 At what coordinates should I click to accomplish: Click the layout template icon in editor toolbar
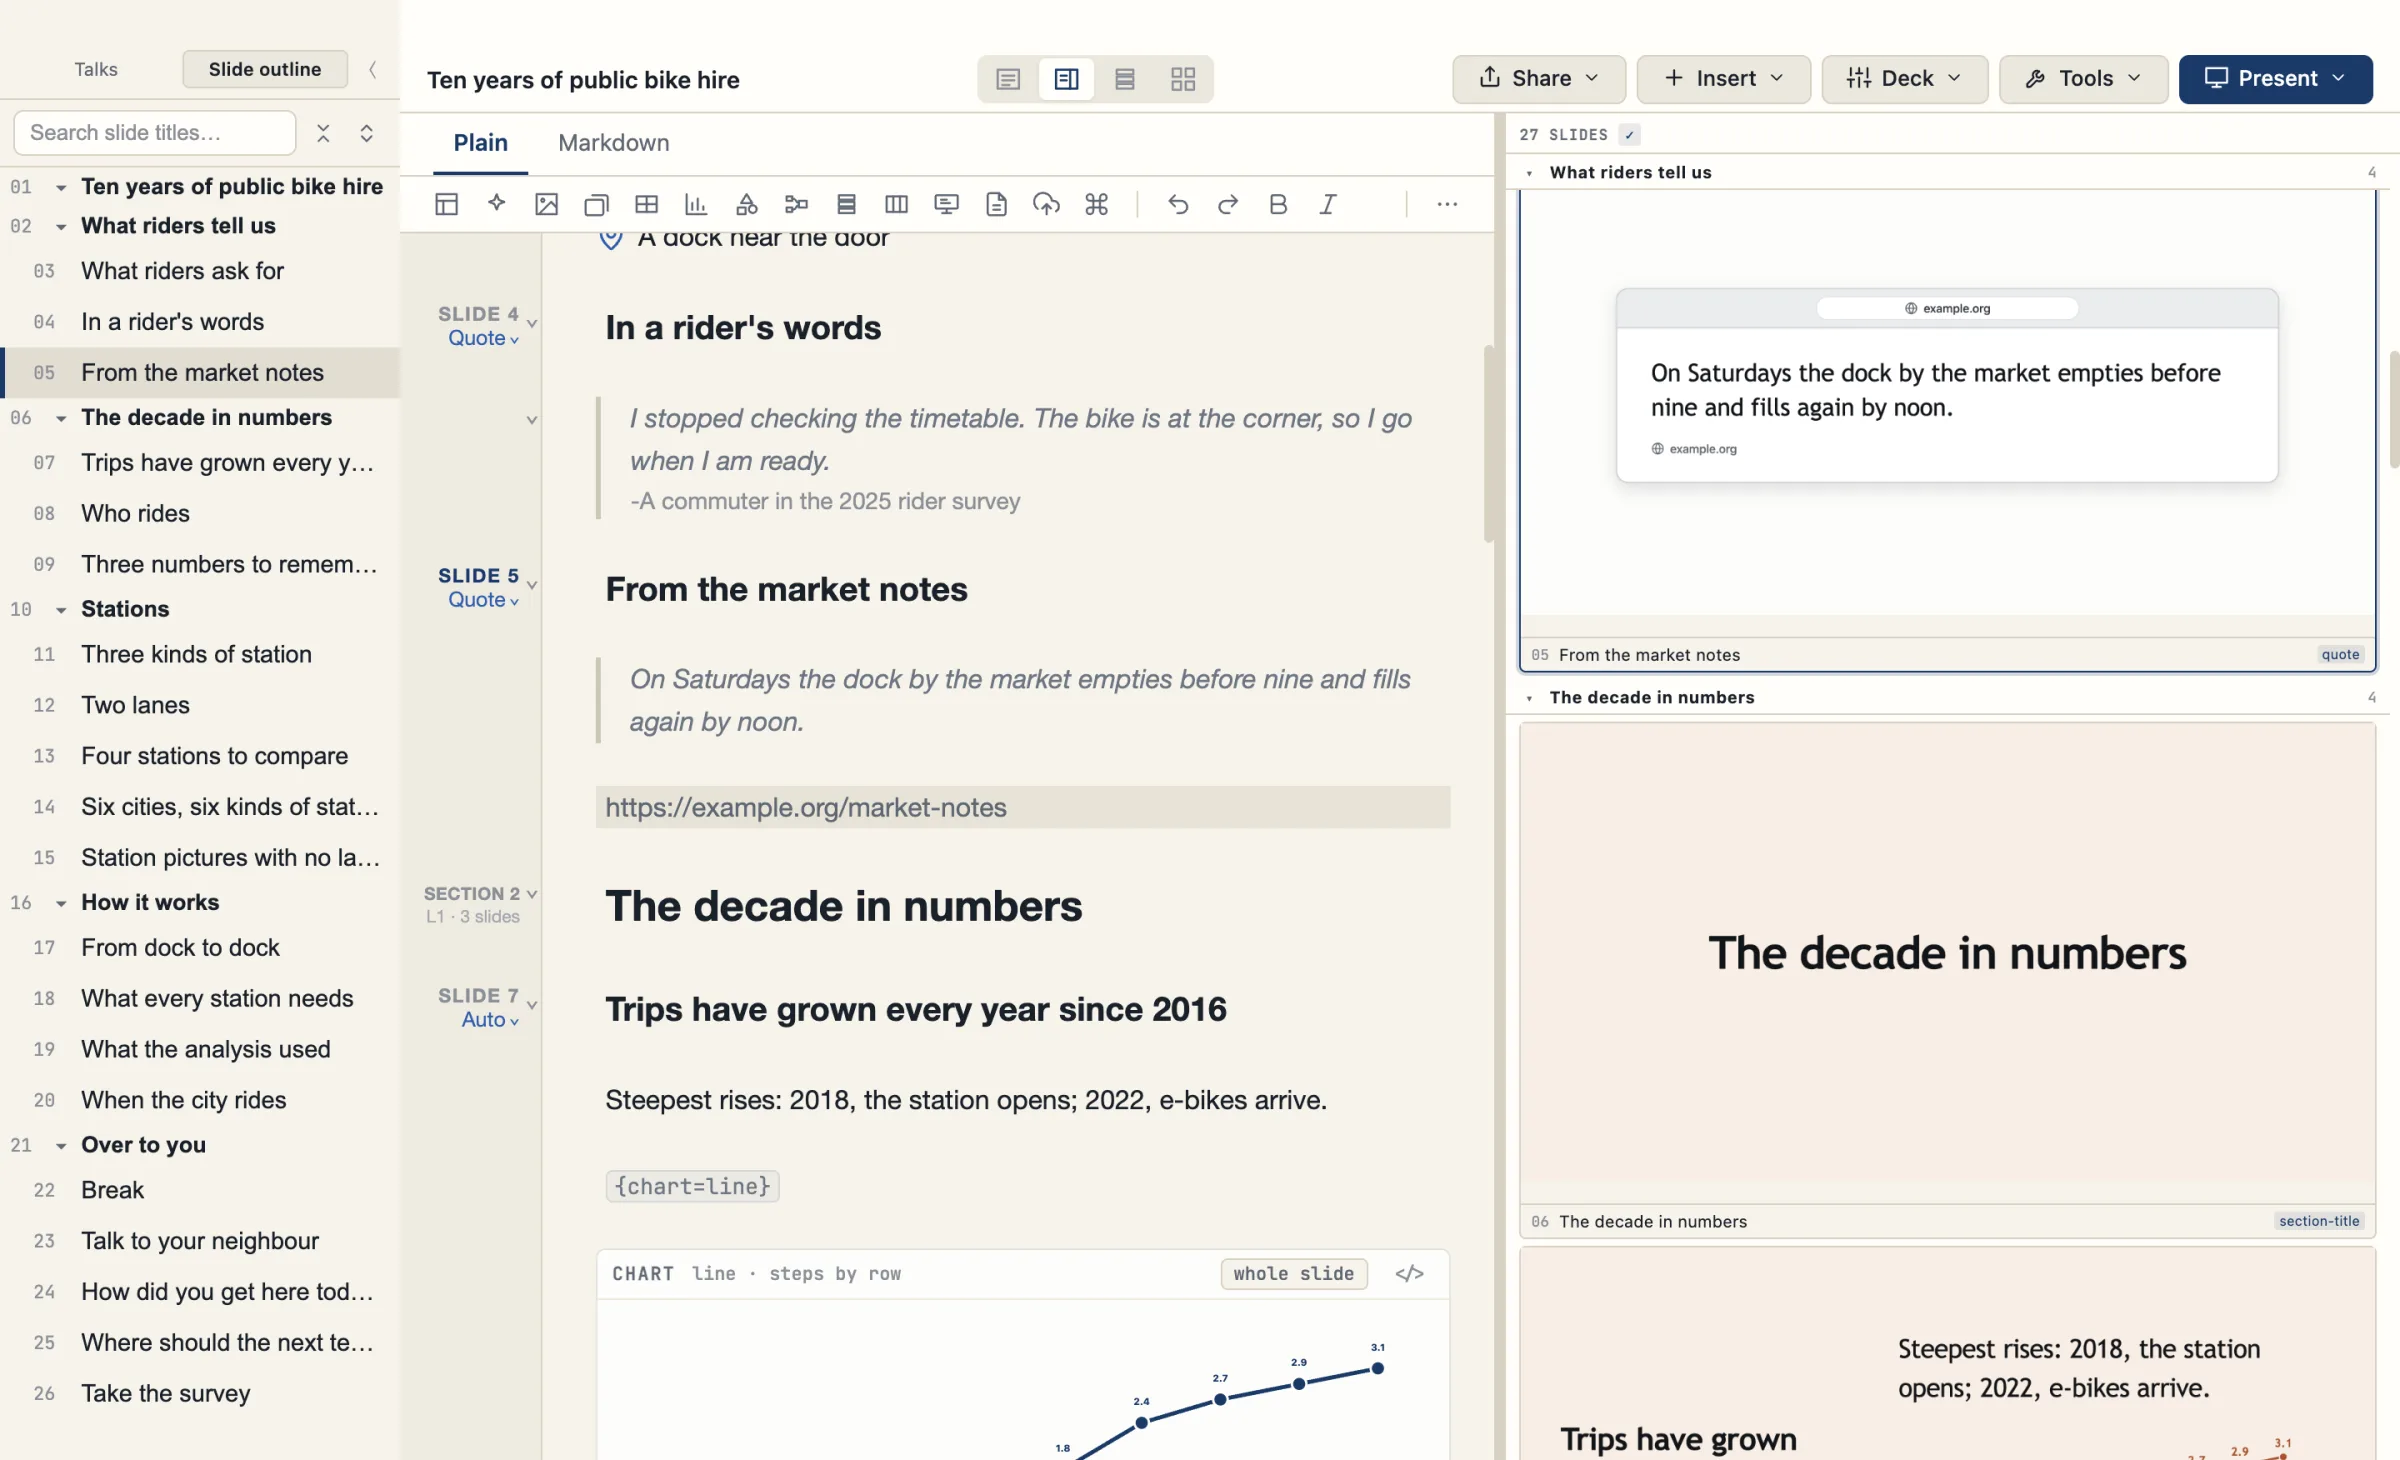pyautogui.click(x=446, y=204)
